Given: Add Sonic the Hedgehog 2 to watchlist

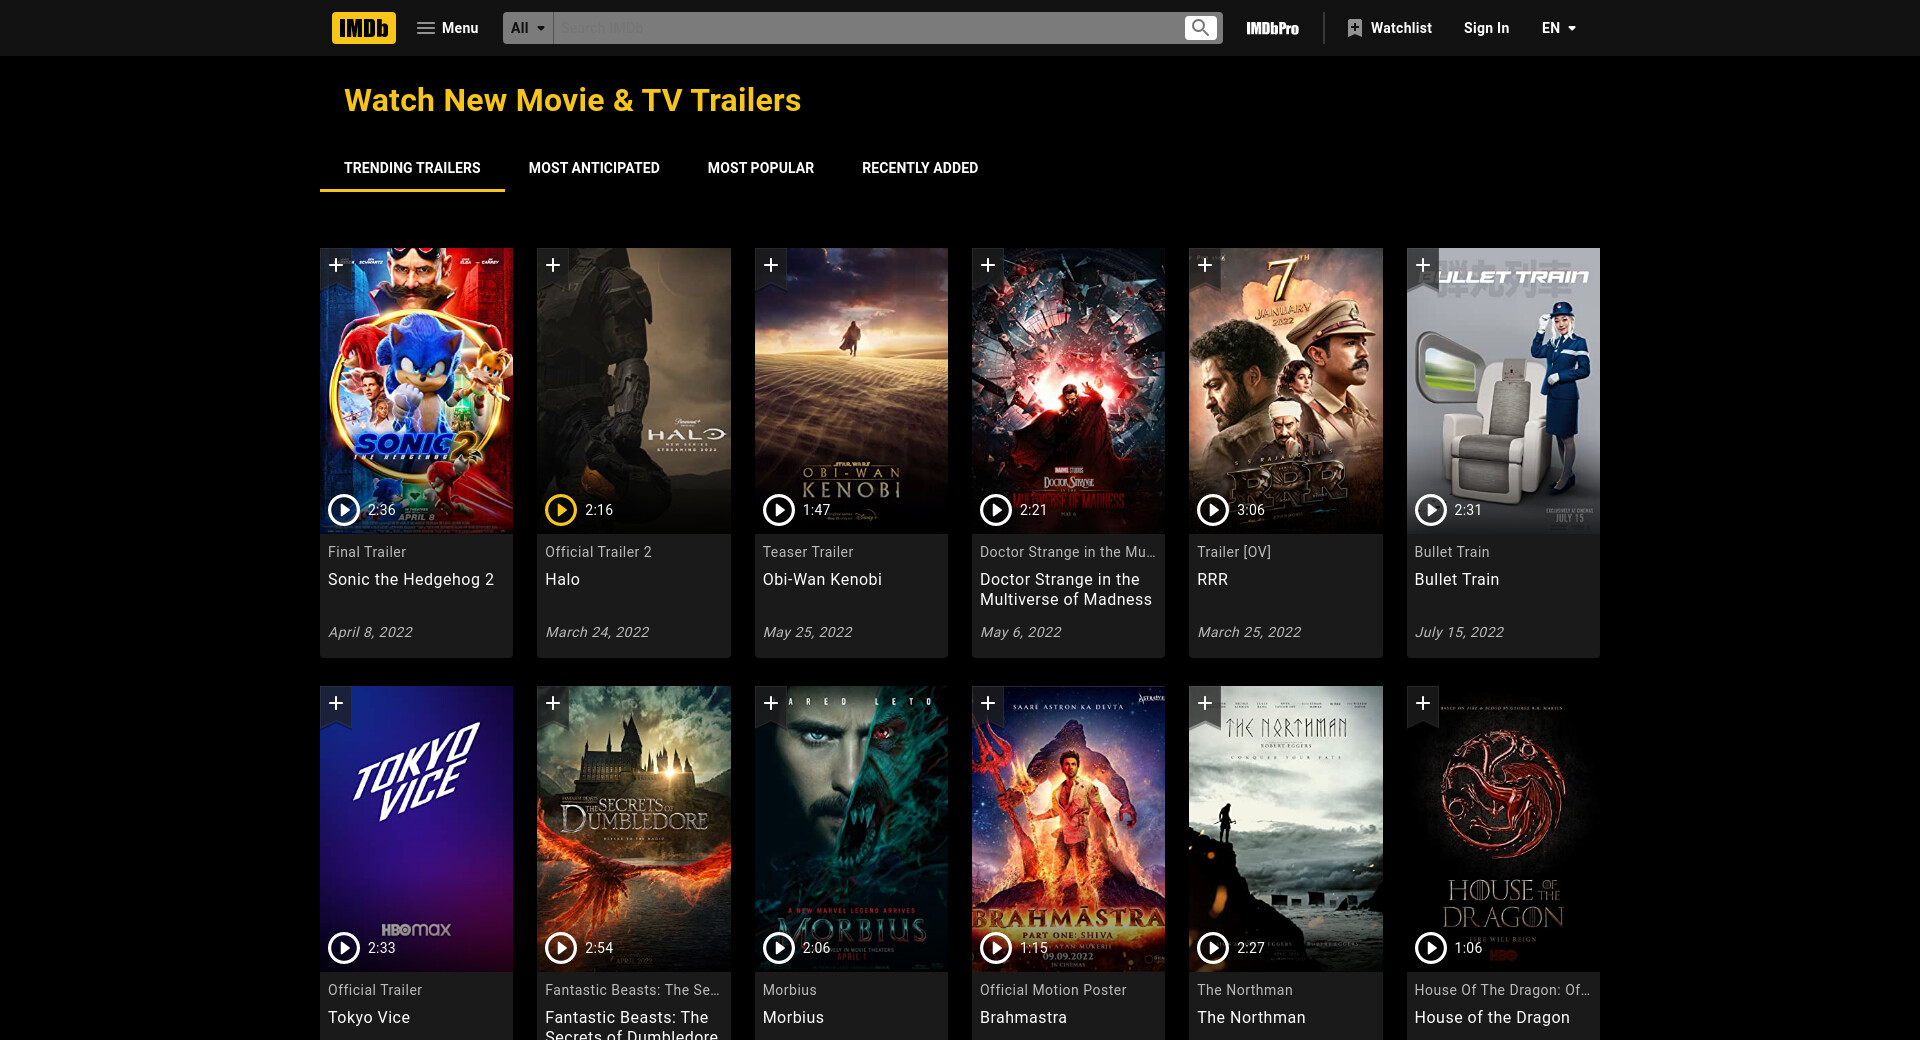Looking at the screenshot, I should pos(336,265).
